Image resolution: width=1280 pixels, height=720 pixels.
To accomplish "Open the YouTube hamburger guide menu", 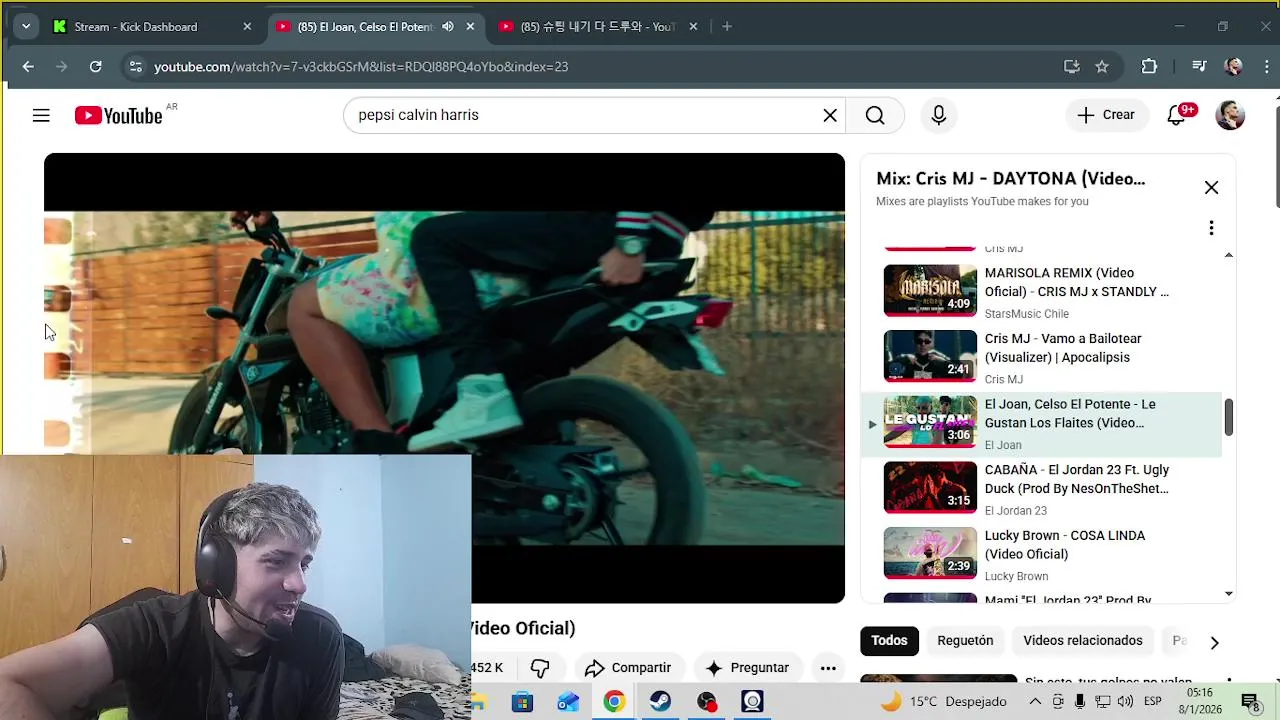I will pos(41,116).
